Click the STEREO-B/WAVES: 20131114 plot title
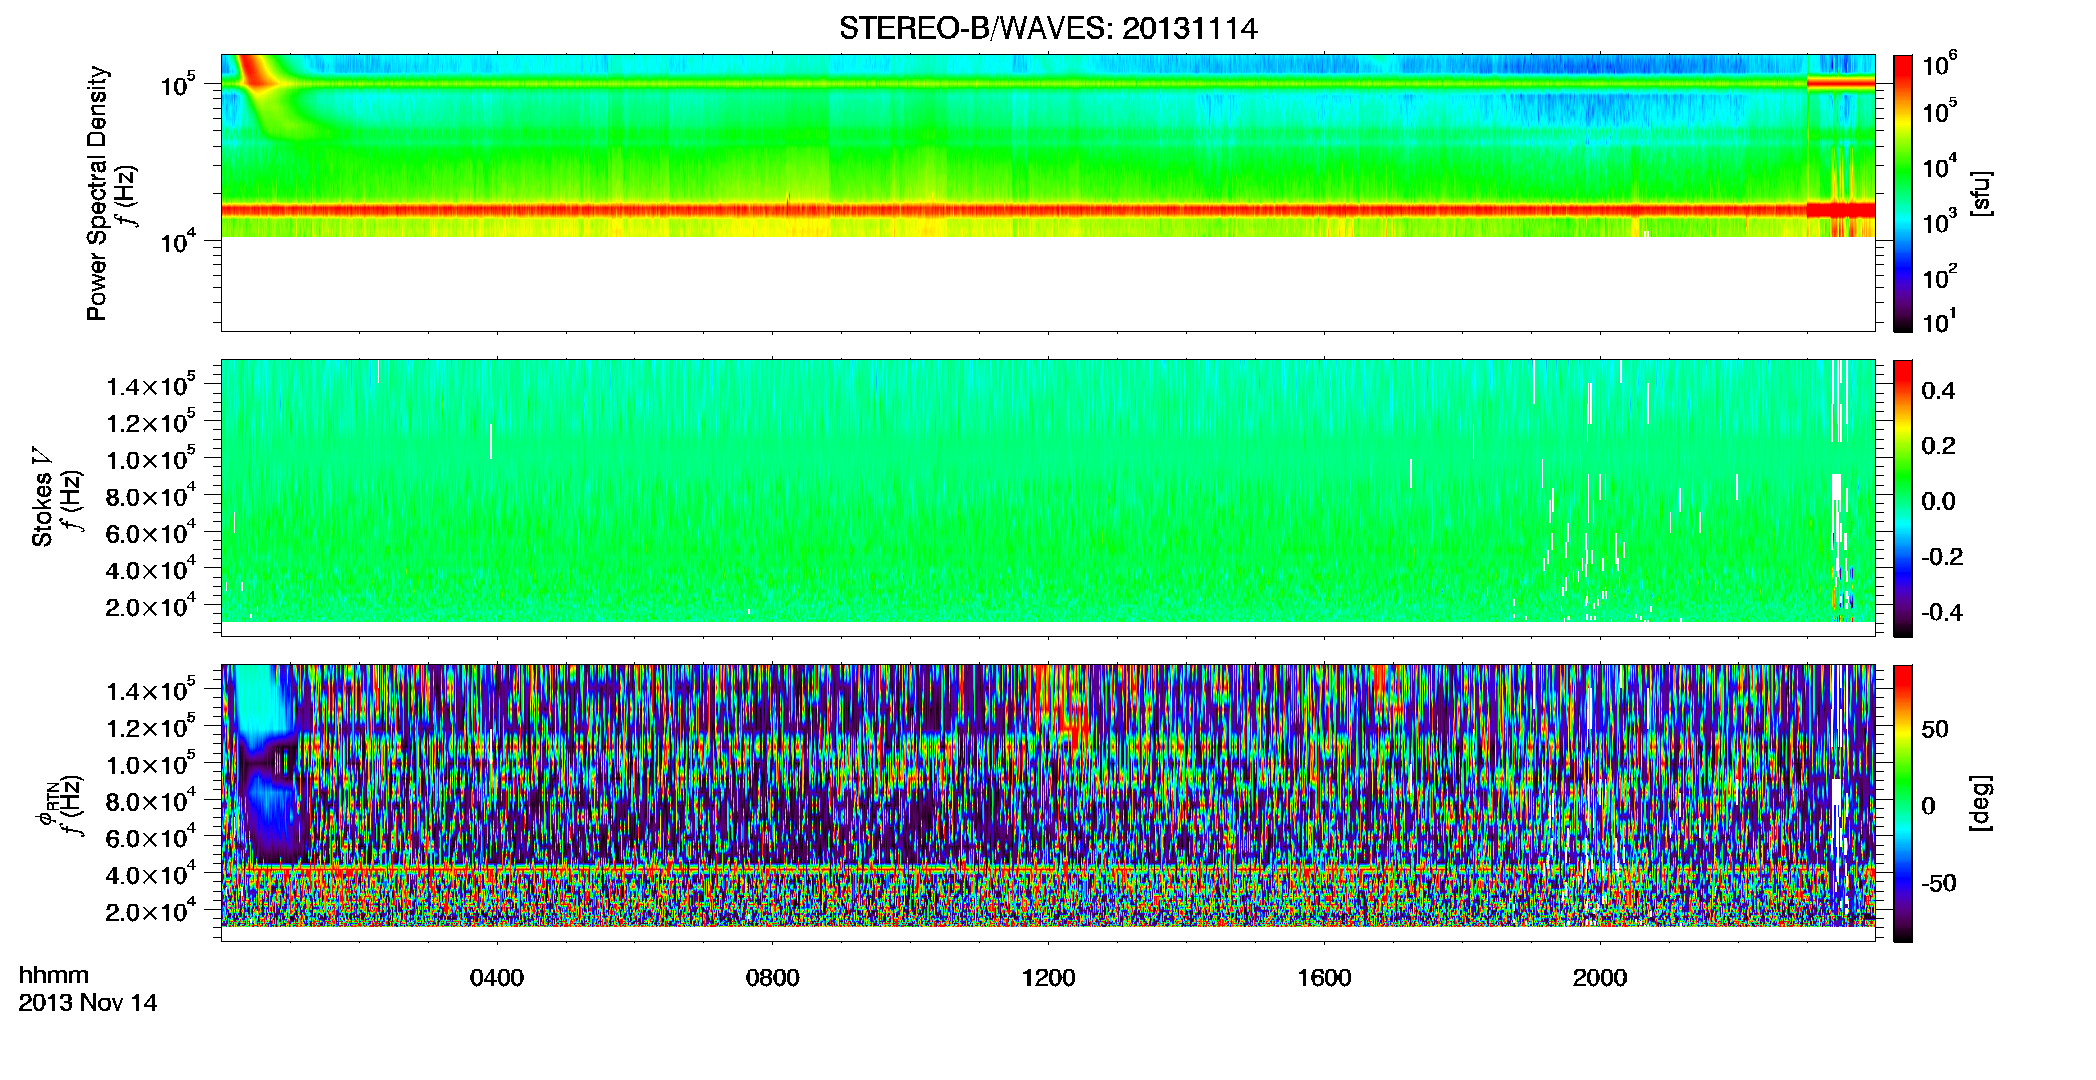 coord(1048,28)
